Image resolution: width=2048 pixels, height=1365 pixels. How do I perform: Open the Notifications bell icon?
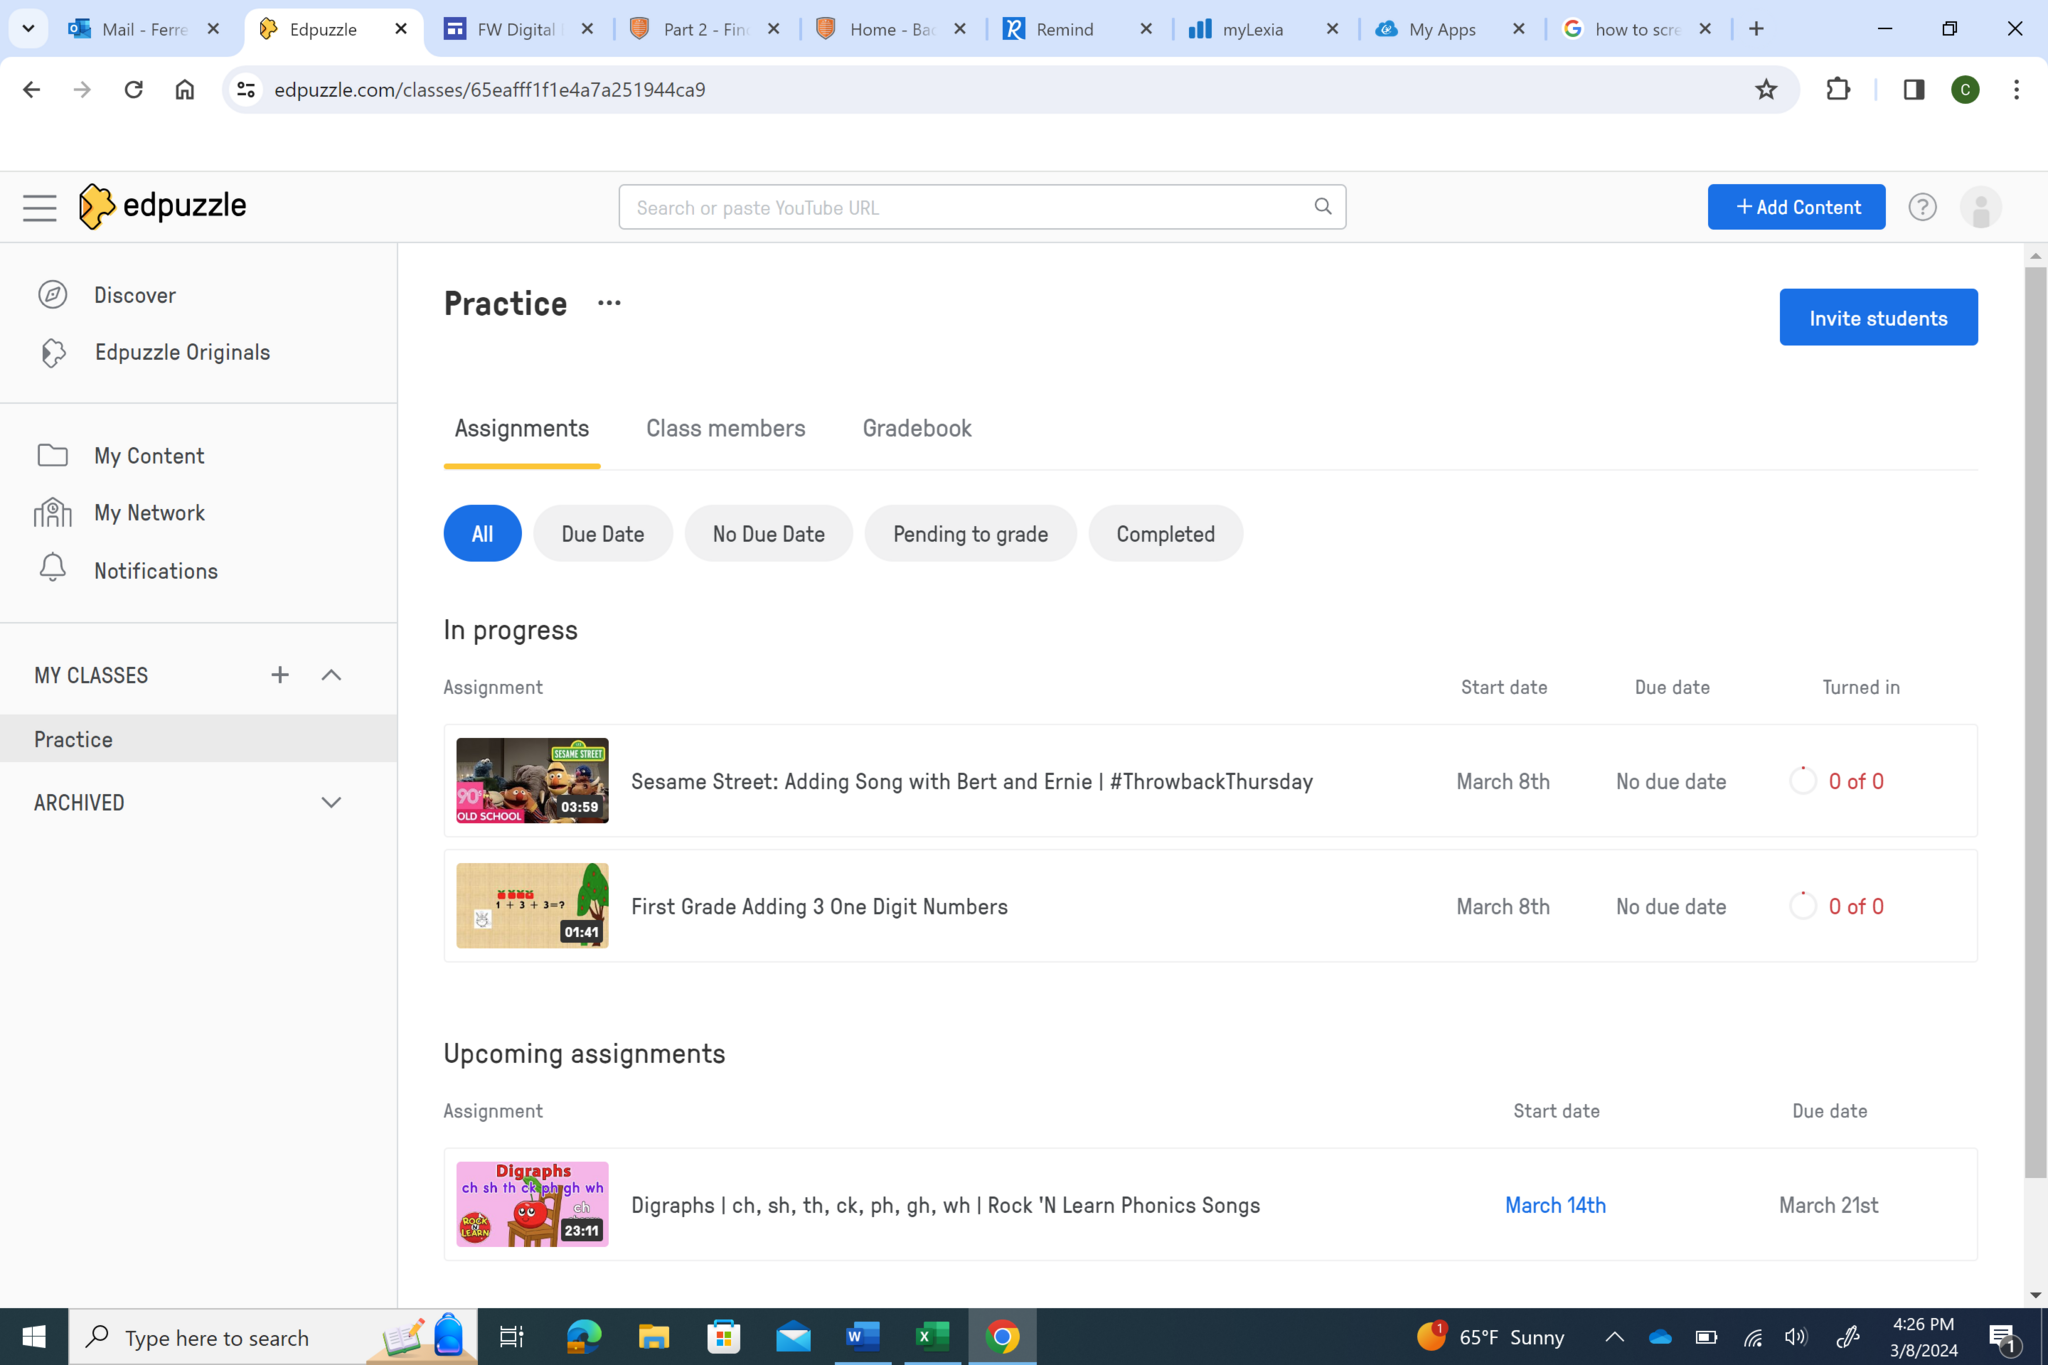52,569
